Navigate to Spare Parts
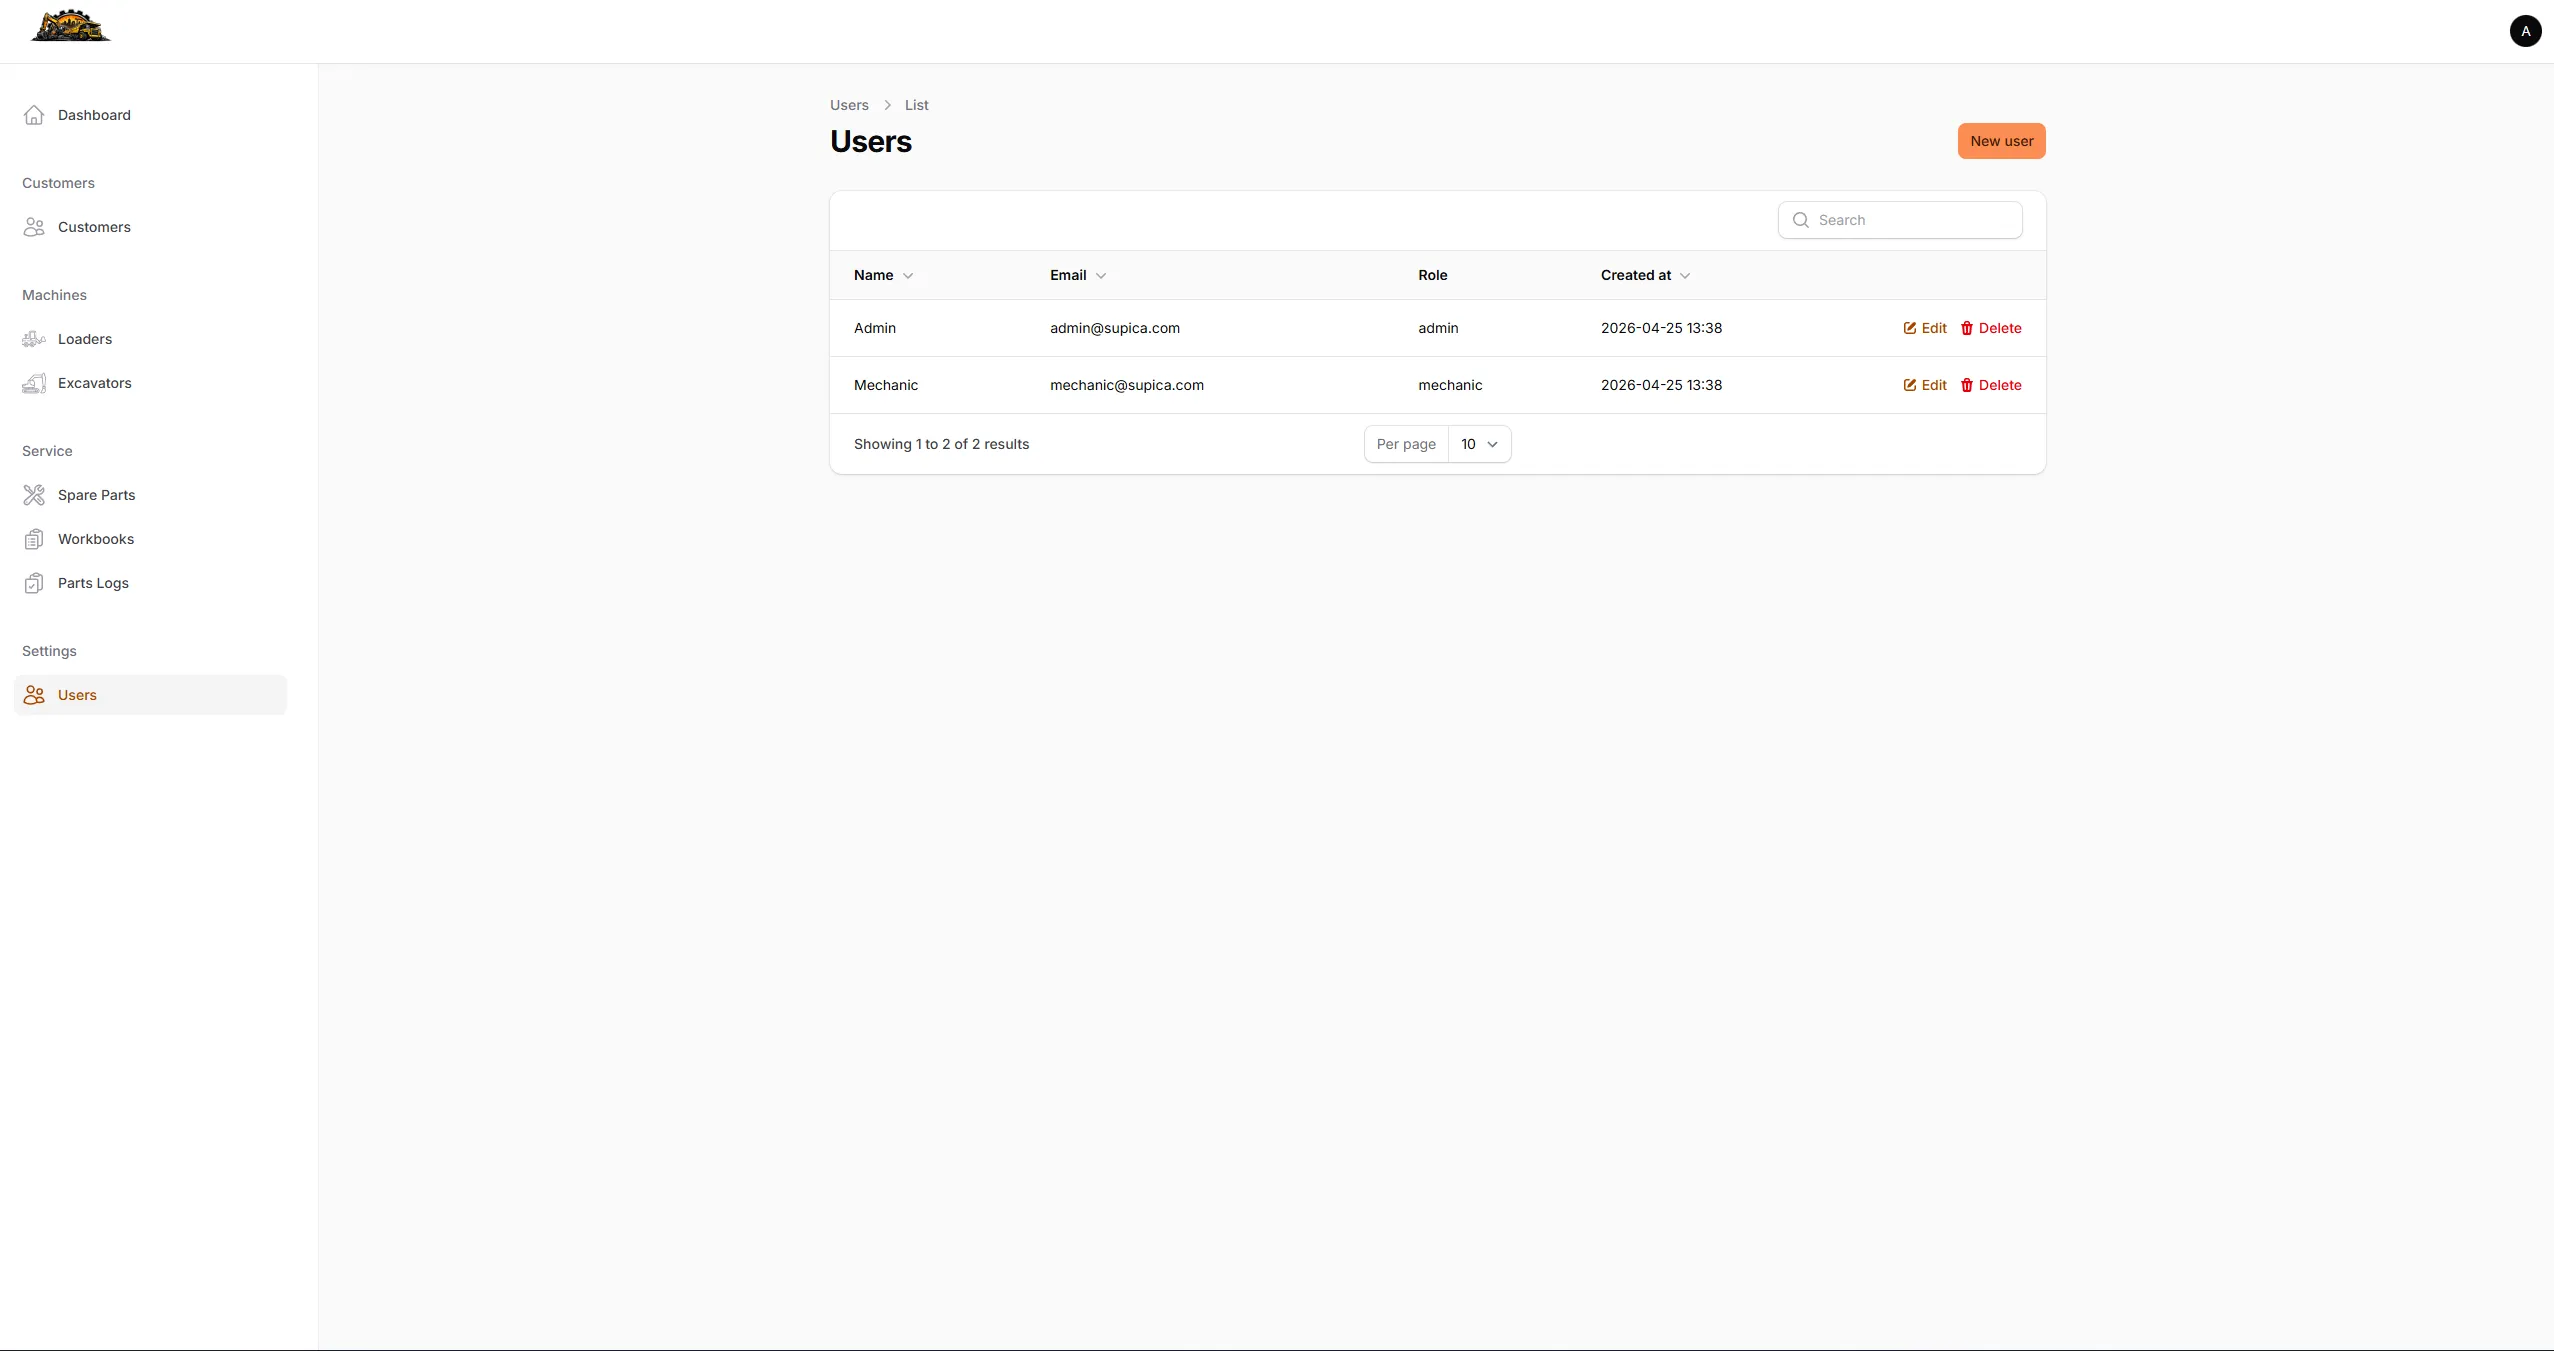Viewport: 2554px width, 1351px height. pyautogui.click(x=150, y=495)
